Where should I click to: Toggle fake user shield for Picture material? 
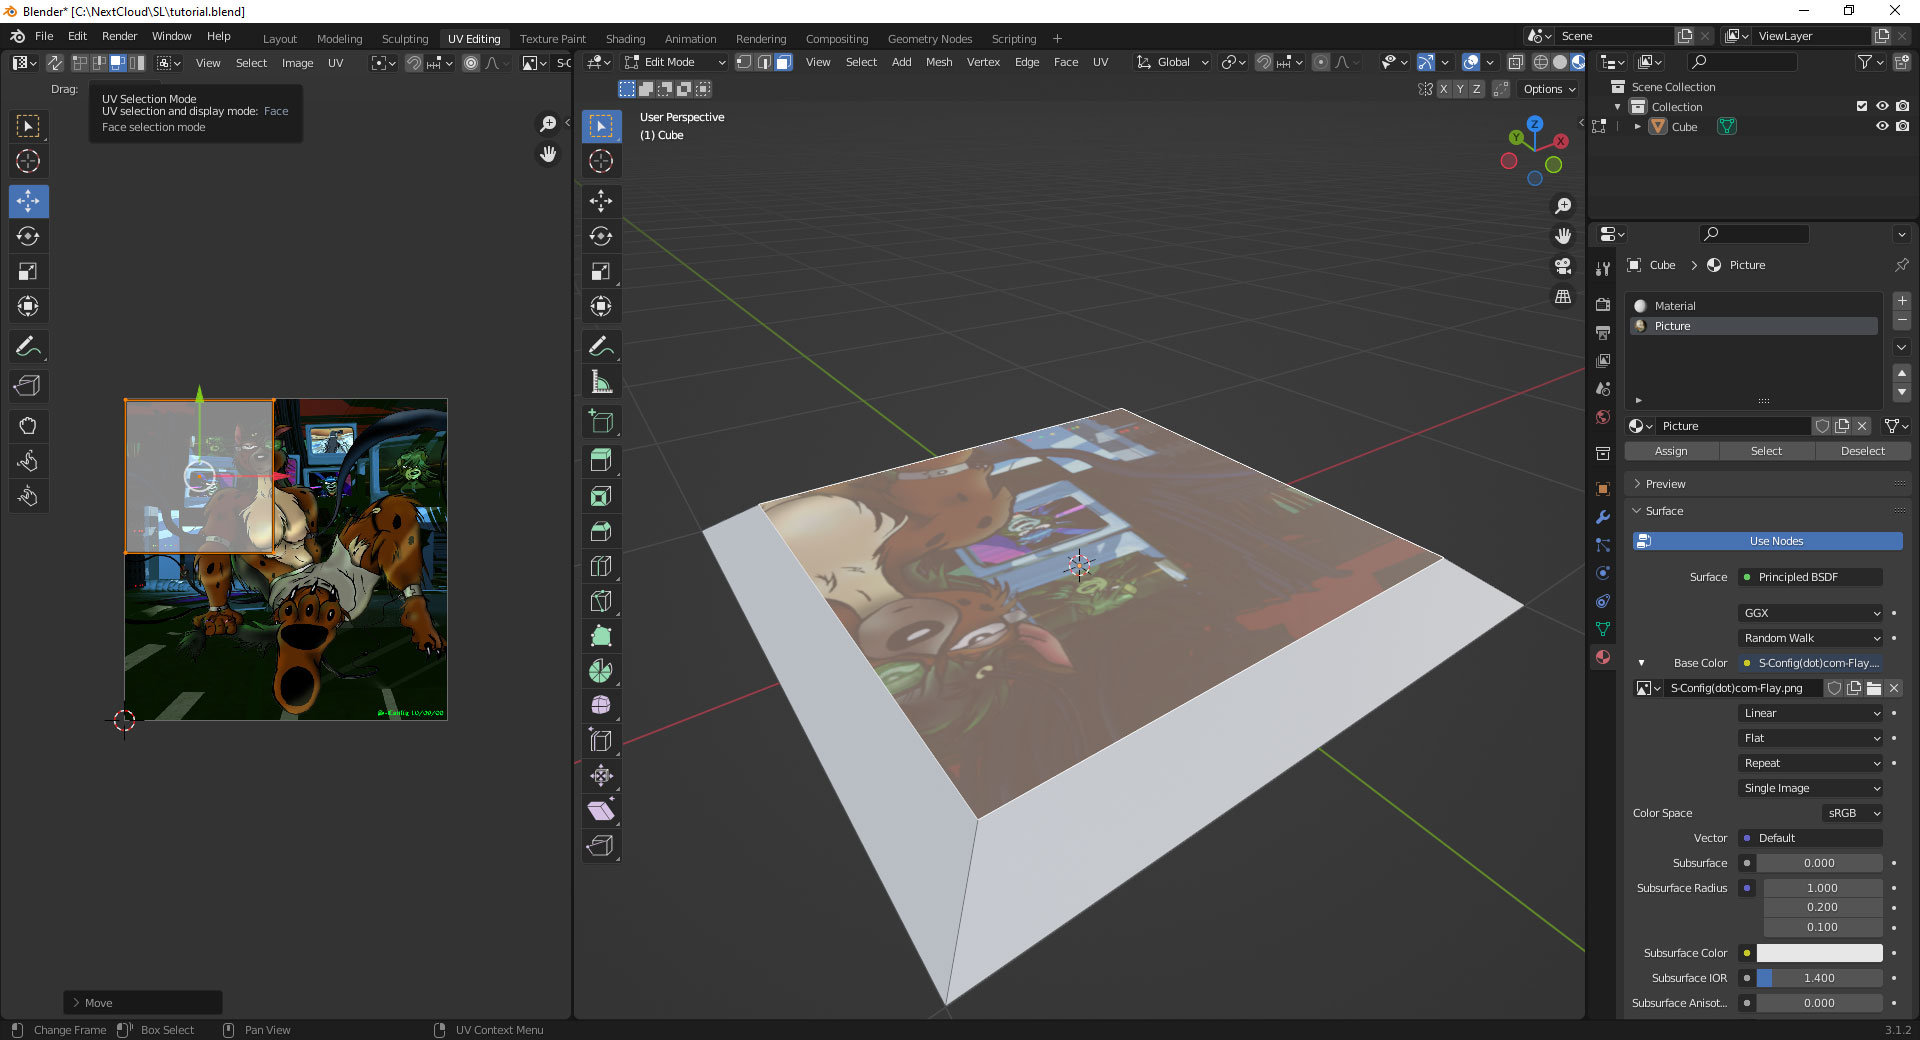click(1822, 426)
